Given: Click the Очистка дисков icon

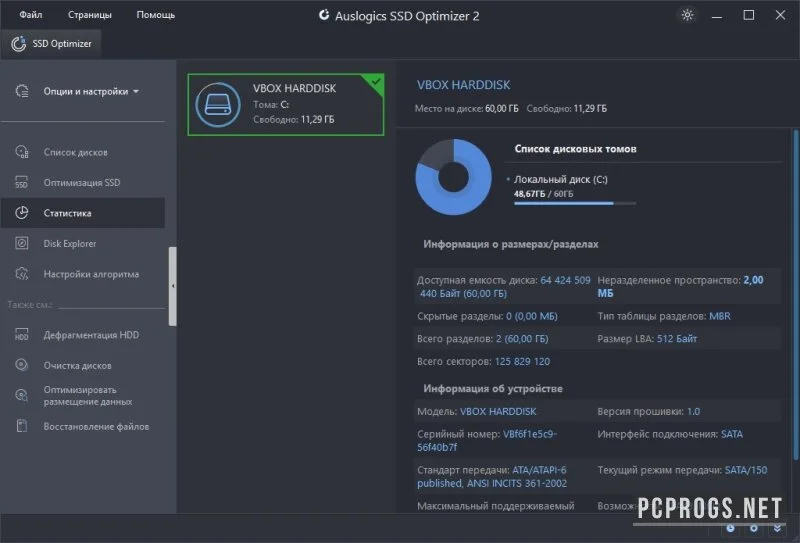Looking at the screenshot, I should [21, 365].
